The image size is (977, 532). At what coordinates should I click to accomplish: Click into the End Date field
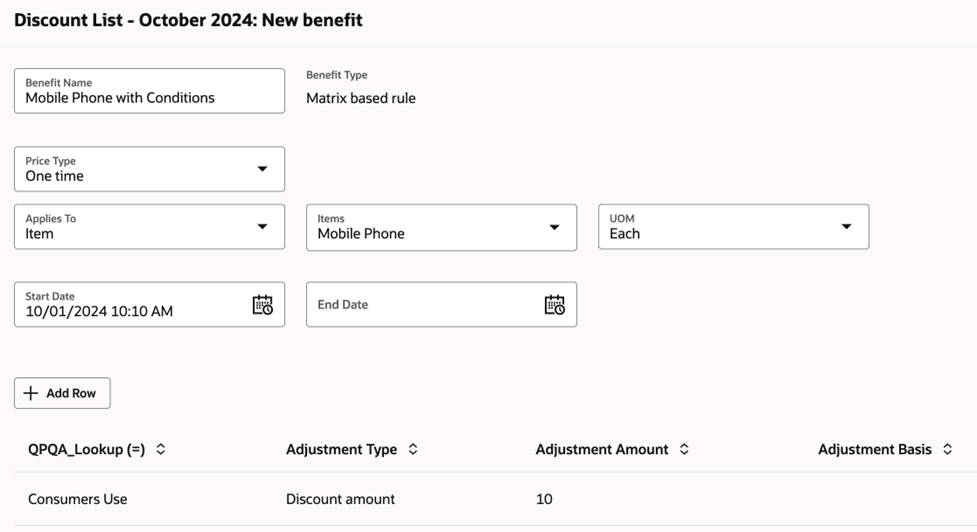click(420, 305)
